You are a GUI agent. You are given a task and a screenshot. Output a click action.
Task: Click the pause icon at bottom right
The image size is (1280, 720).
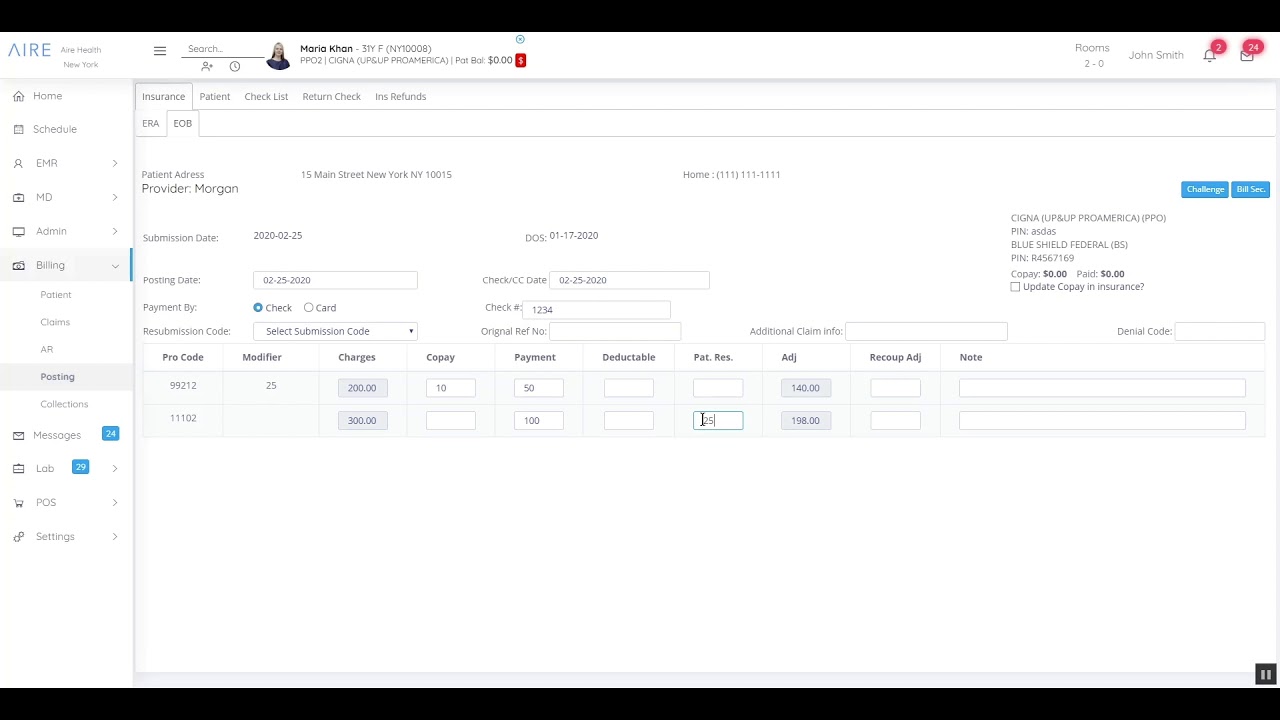1265,675
